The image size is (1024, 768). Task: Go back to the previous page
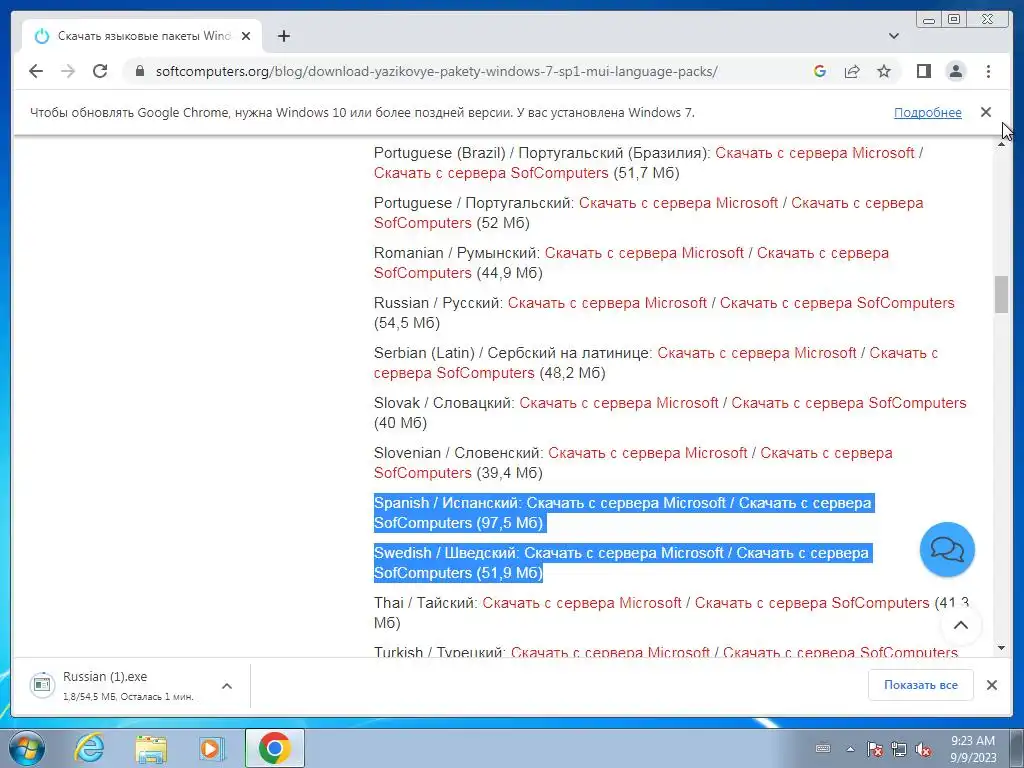coord(36,71)
